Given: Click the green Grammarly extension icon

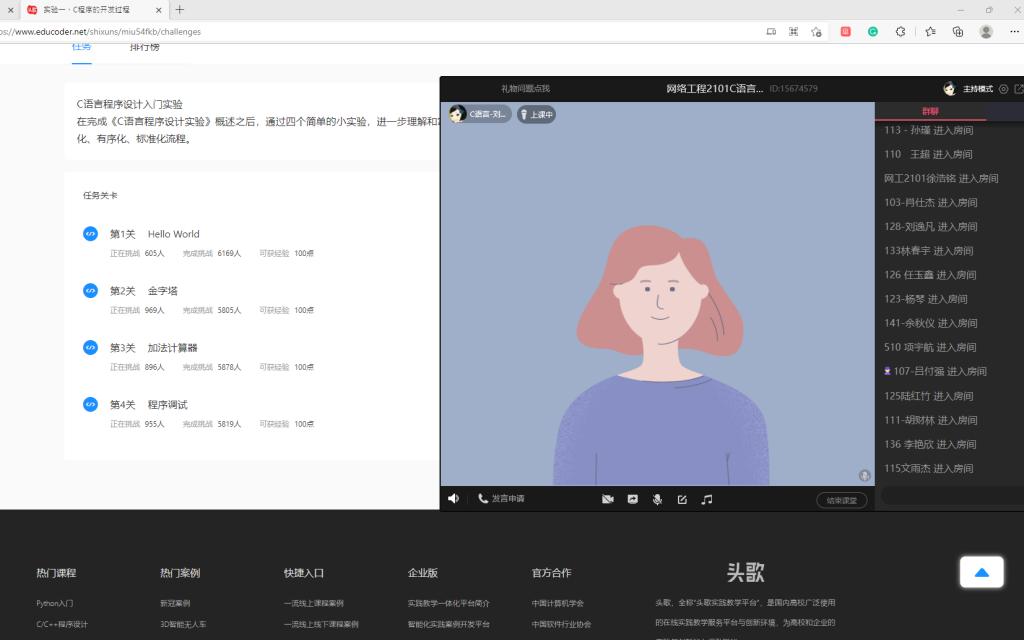Looking at the screenshot, I should (872, 31).
